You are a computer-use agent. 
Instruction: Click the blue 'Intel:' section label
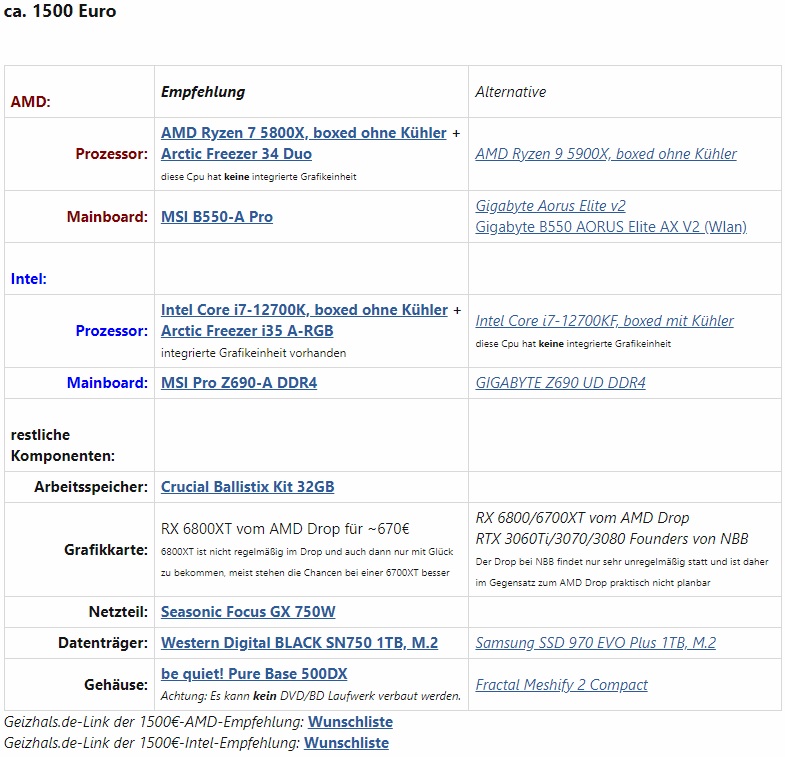29,279
